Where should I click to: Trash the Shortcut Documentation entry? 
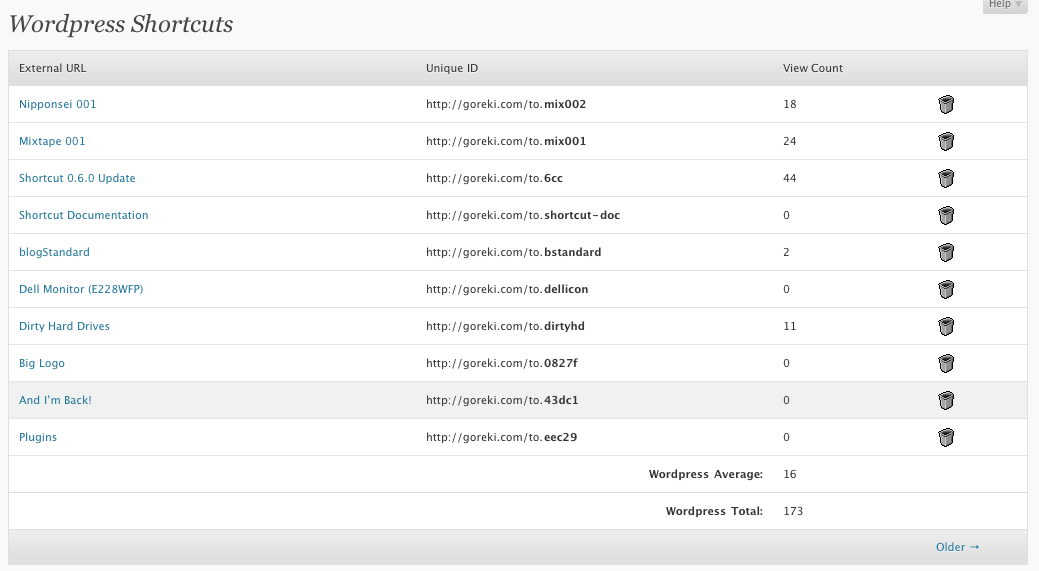[946, 216]
